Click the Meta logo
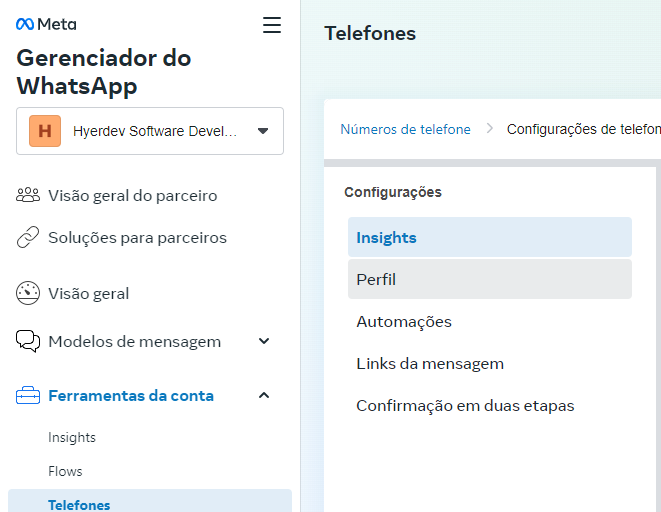Viewport: 661px width, 512px height. (46, 24)
